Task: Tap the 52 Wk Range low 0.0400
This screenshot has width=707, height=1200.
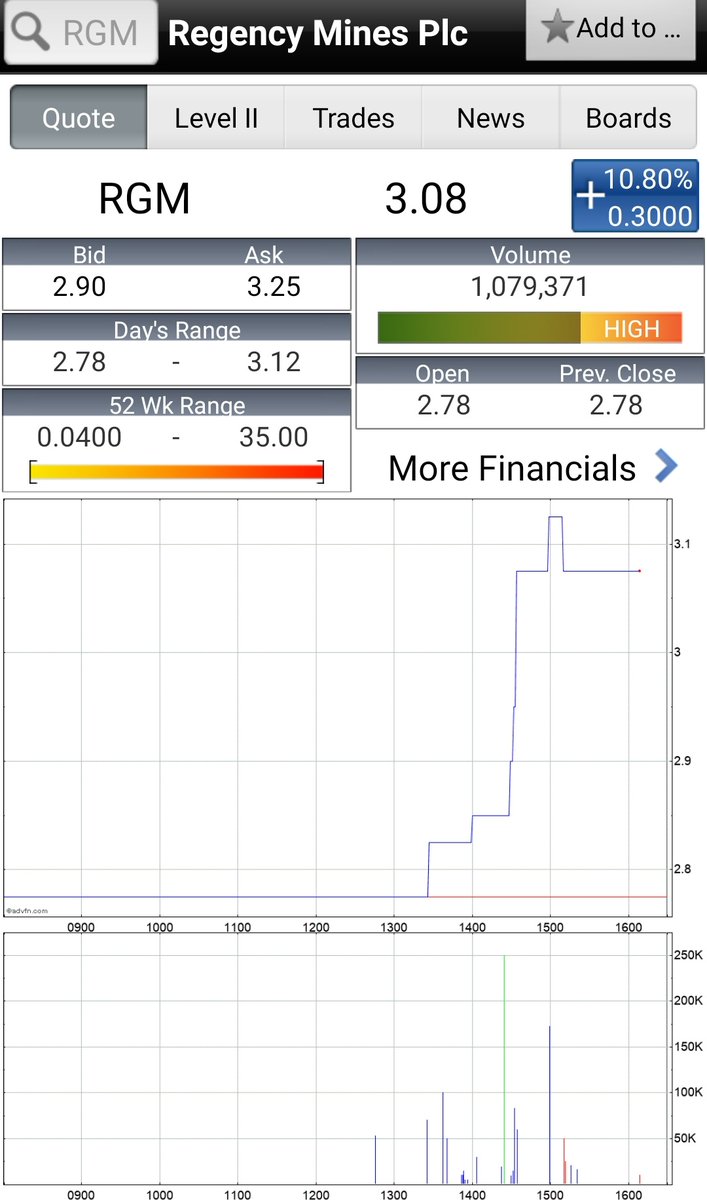Action: [x=80, y=437]
